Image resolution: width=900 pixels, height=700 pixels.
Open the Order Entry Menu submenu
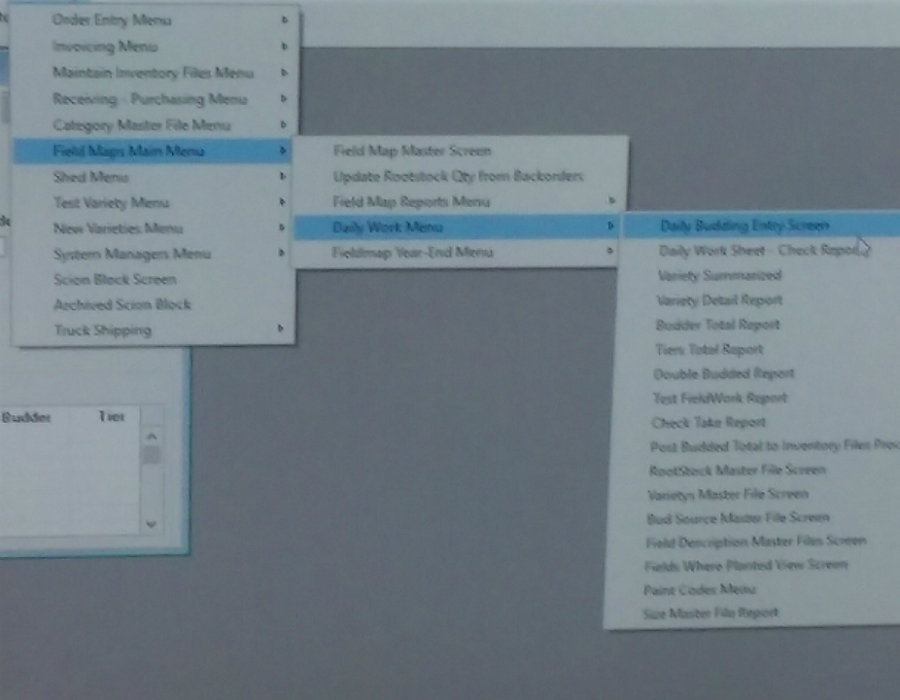point(111,20)
